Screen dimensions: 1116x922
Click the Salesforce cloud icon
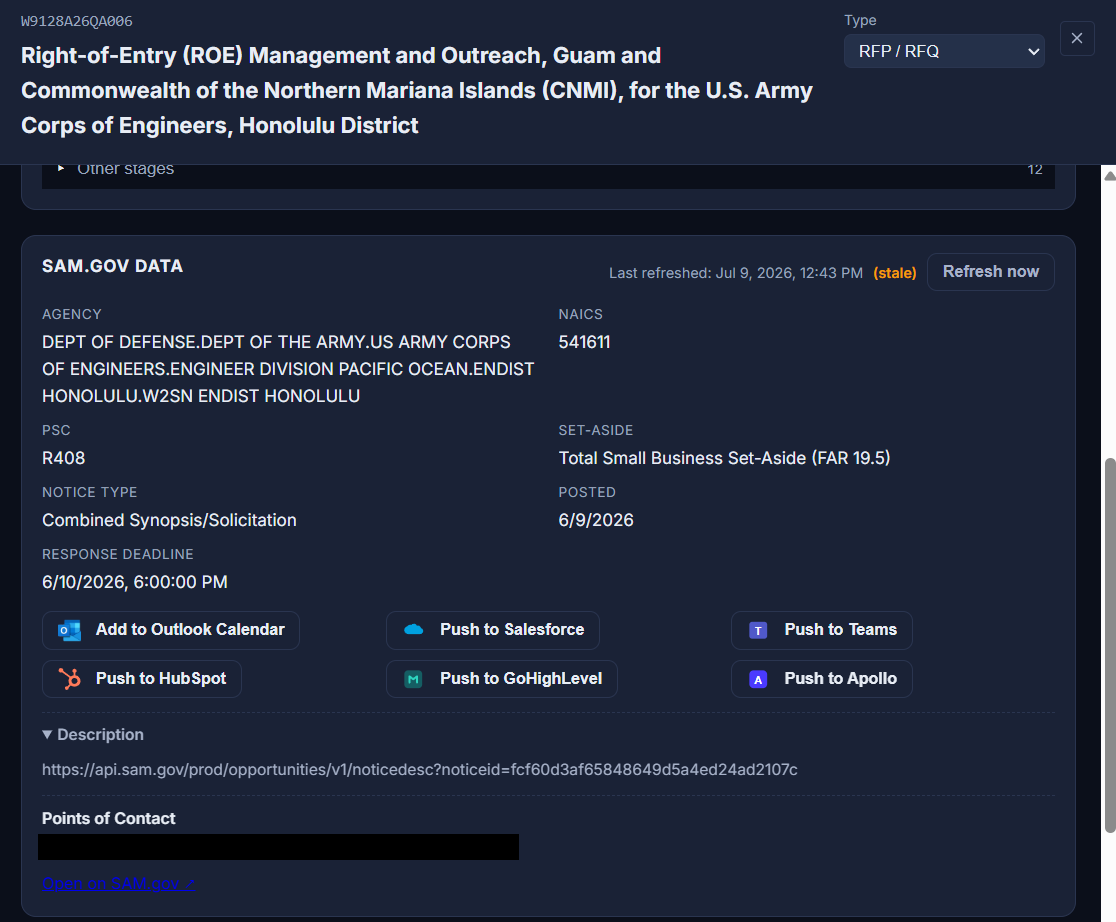click(x=414, y=630)
